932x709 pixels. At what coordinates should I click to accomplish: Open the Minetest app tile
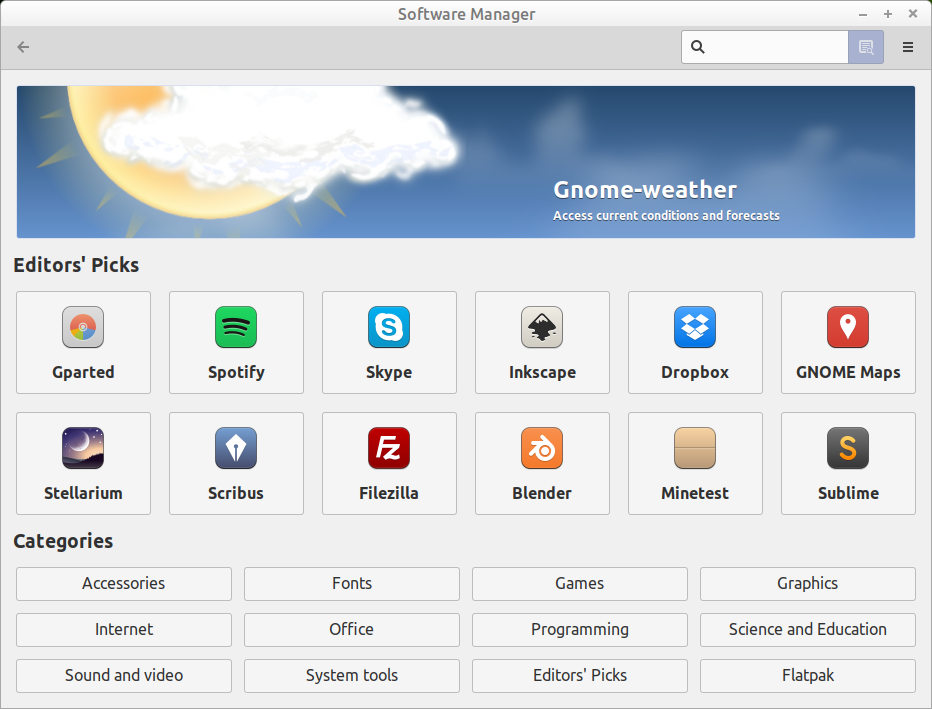(x=695, y=463)
